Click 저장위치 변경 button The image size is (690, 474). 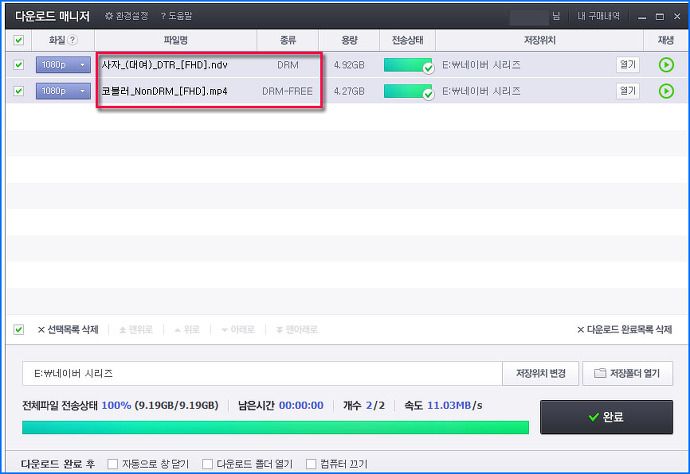(540, 374)
